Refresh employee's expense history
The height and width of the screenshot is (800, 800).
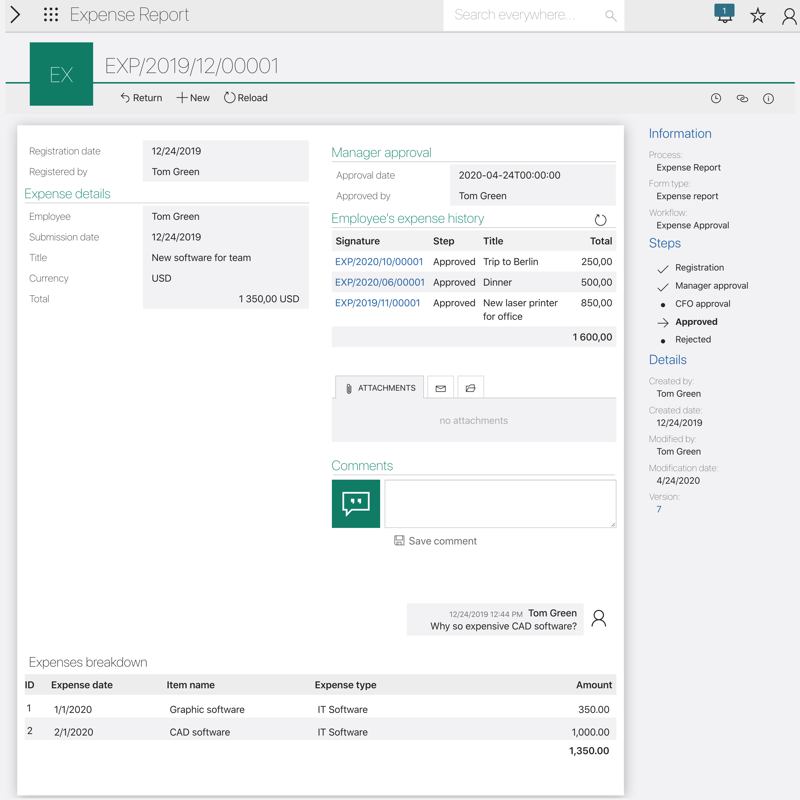[x=600, y=220]
